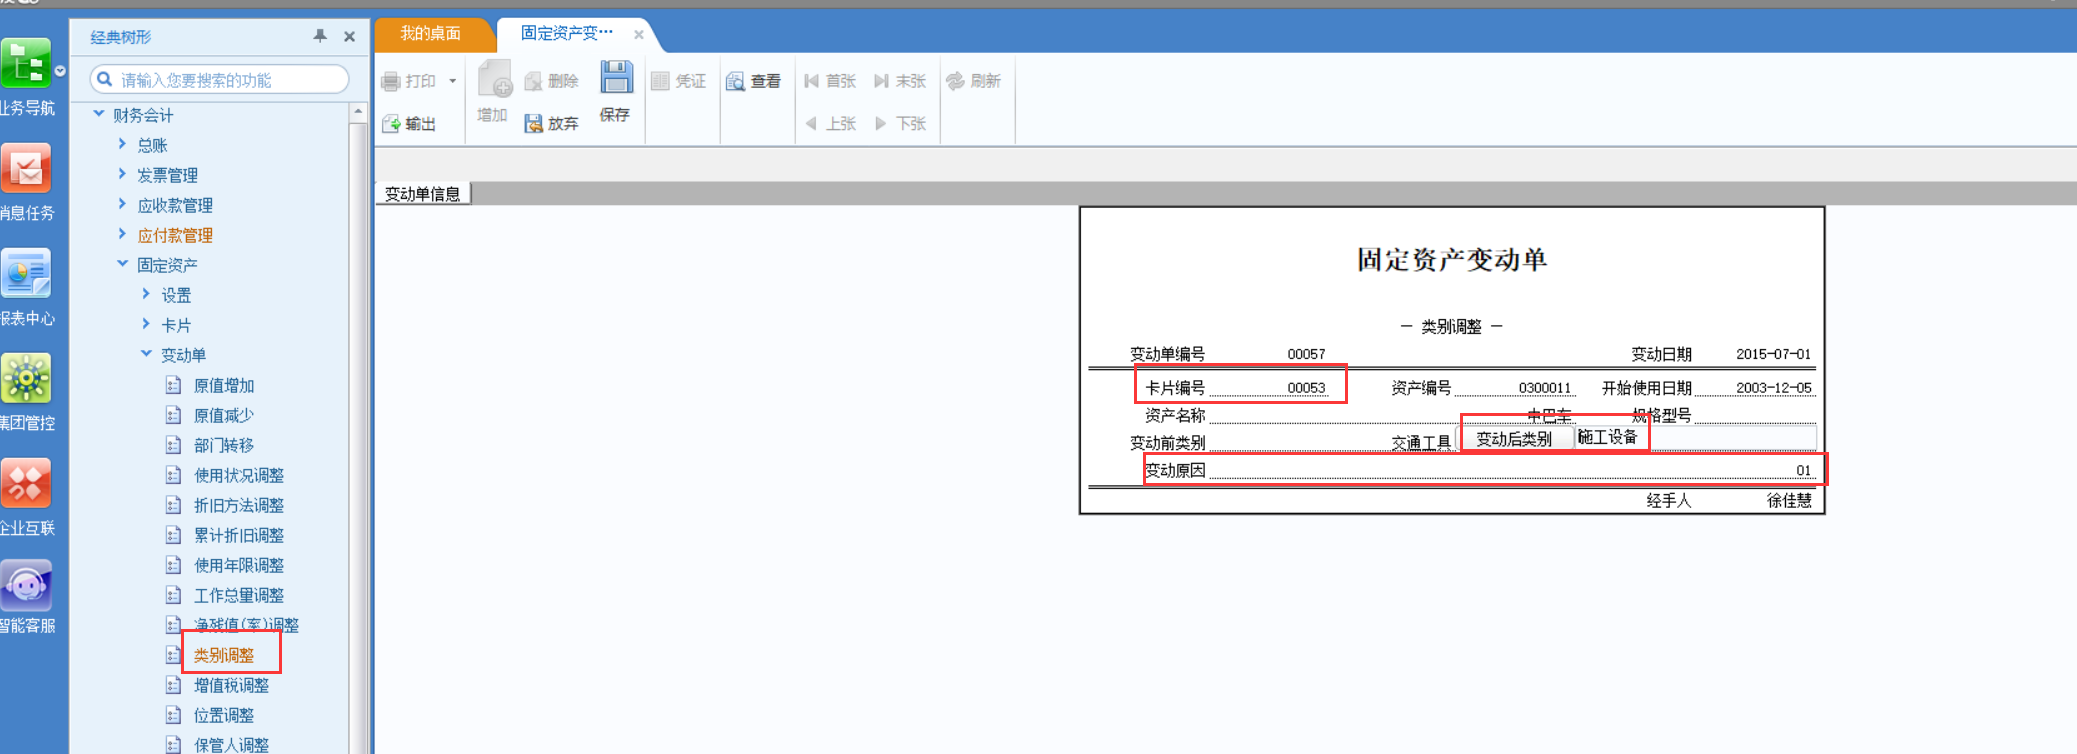Click the function search input box
The height and width of the screenshot is (754, 2077).
[219, 79]
